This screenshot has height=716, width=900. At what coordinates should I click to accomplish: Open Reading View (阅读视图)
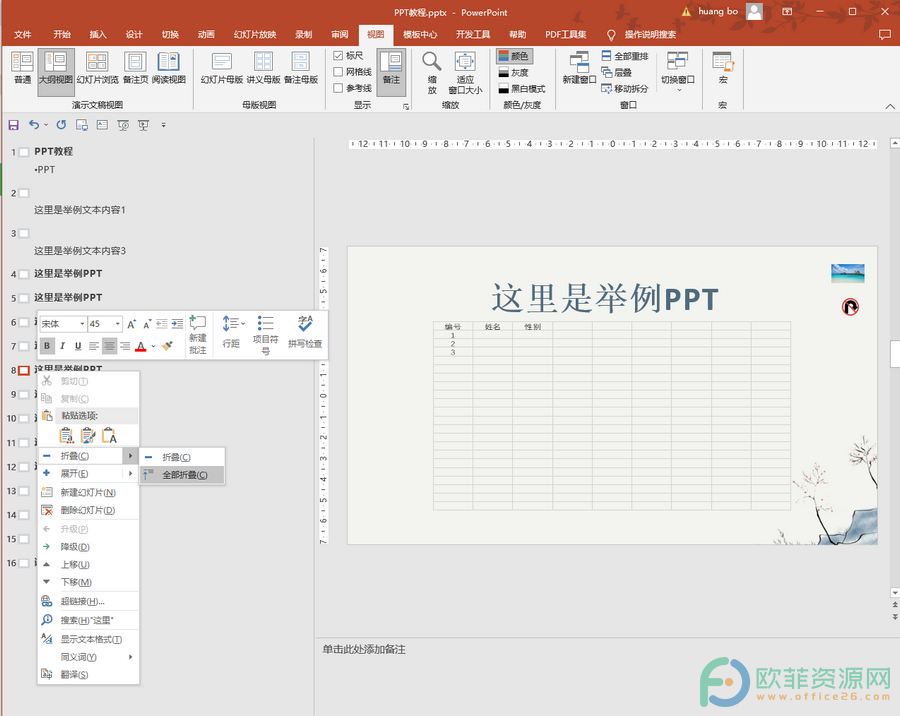[169, 69]
